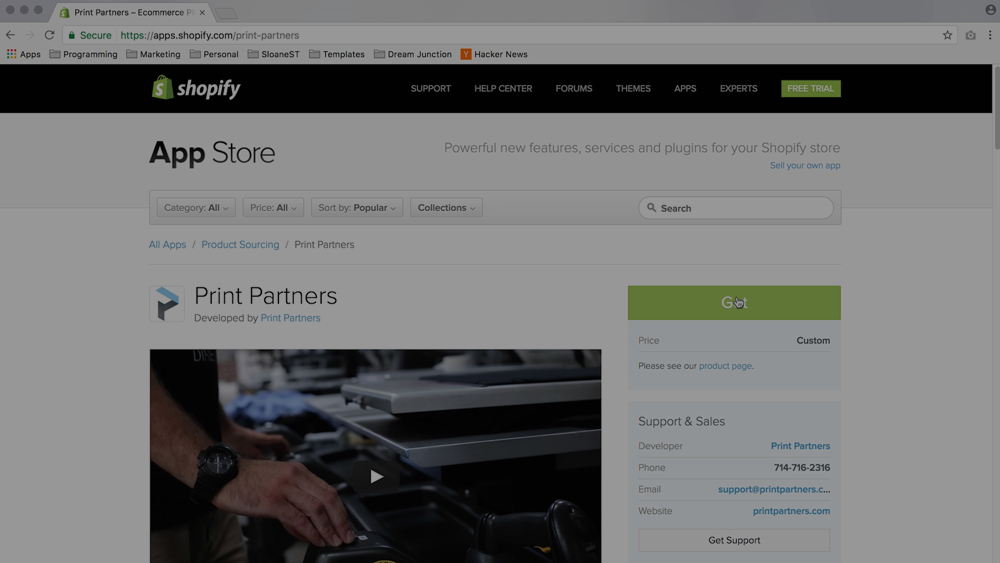Screen dimensions: 1000x563
Task: Click the browser address bar URL
Action: (210, 35)
